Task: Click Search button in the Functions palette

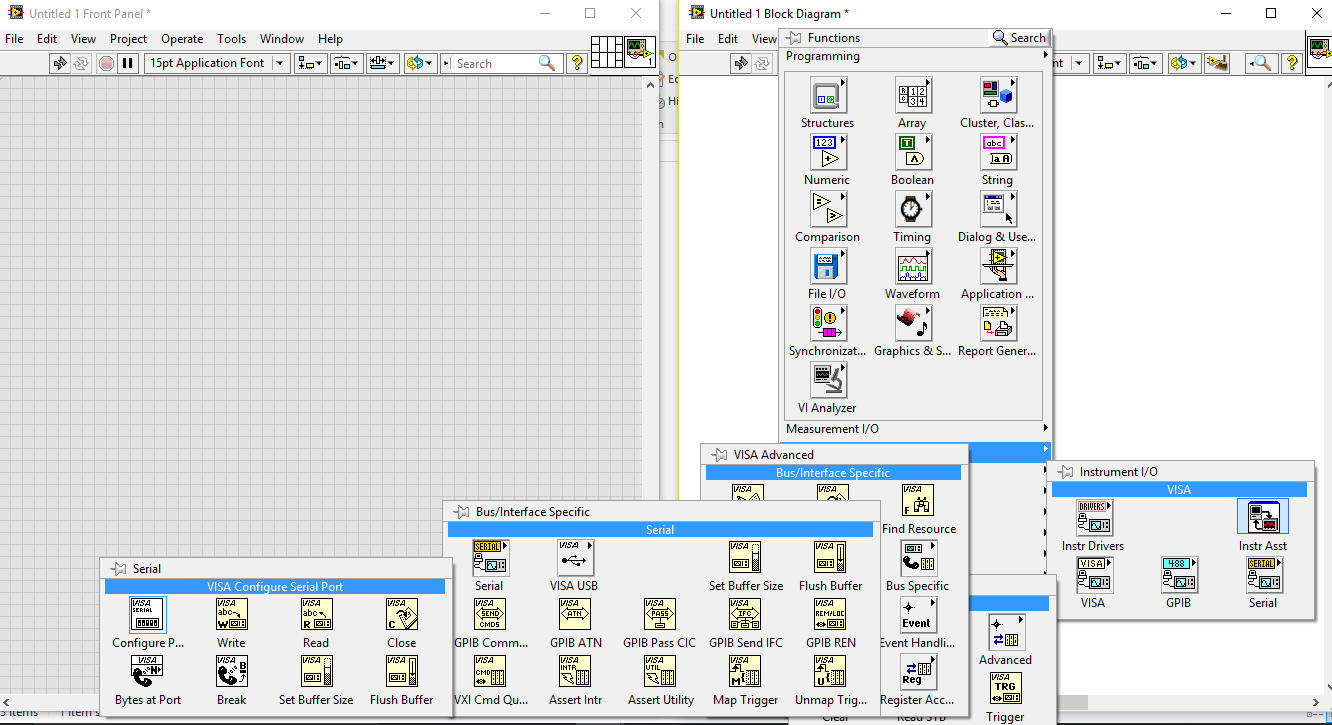Action: point(1018,38)
